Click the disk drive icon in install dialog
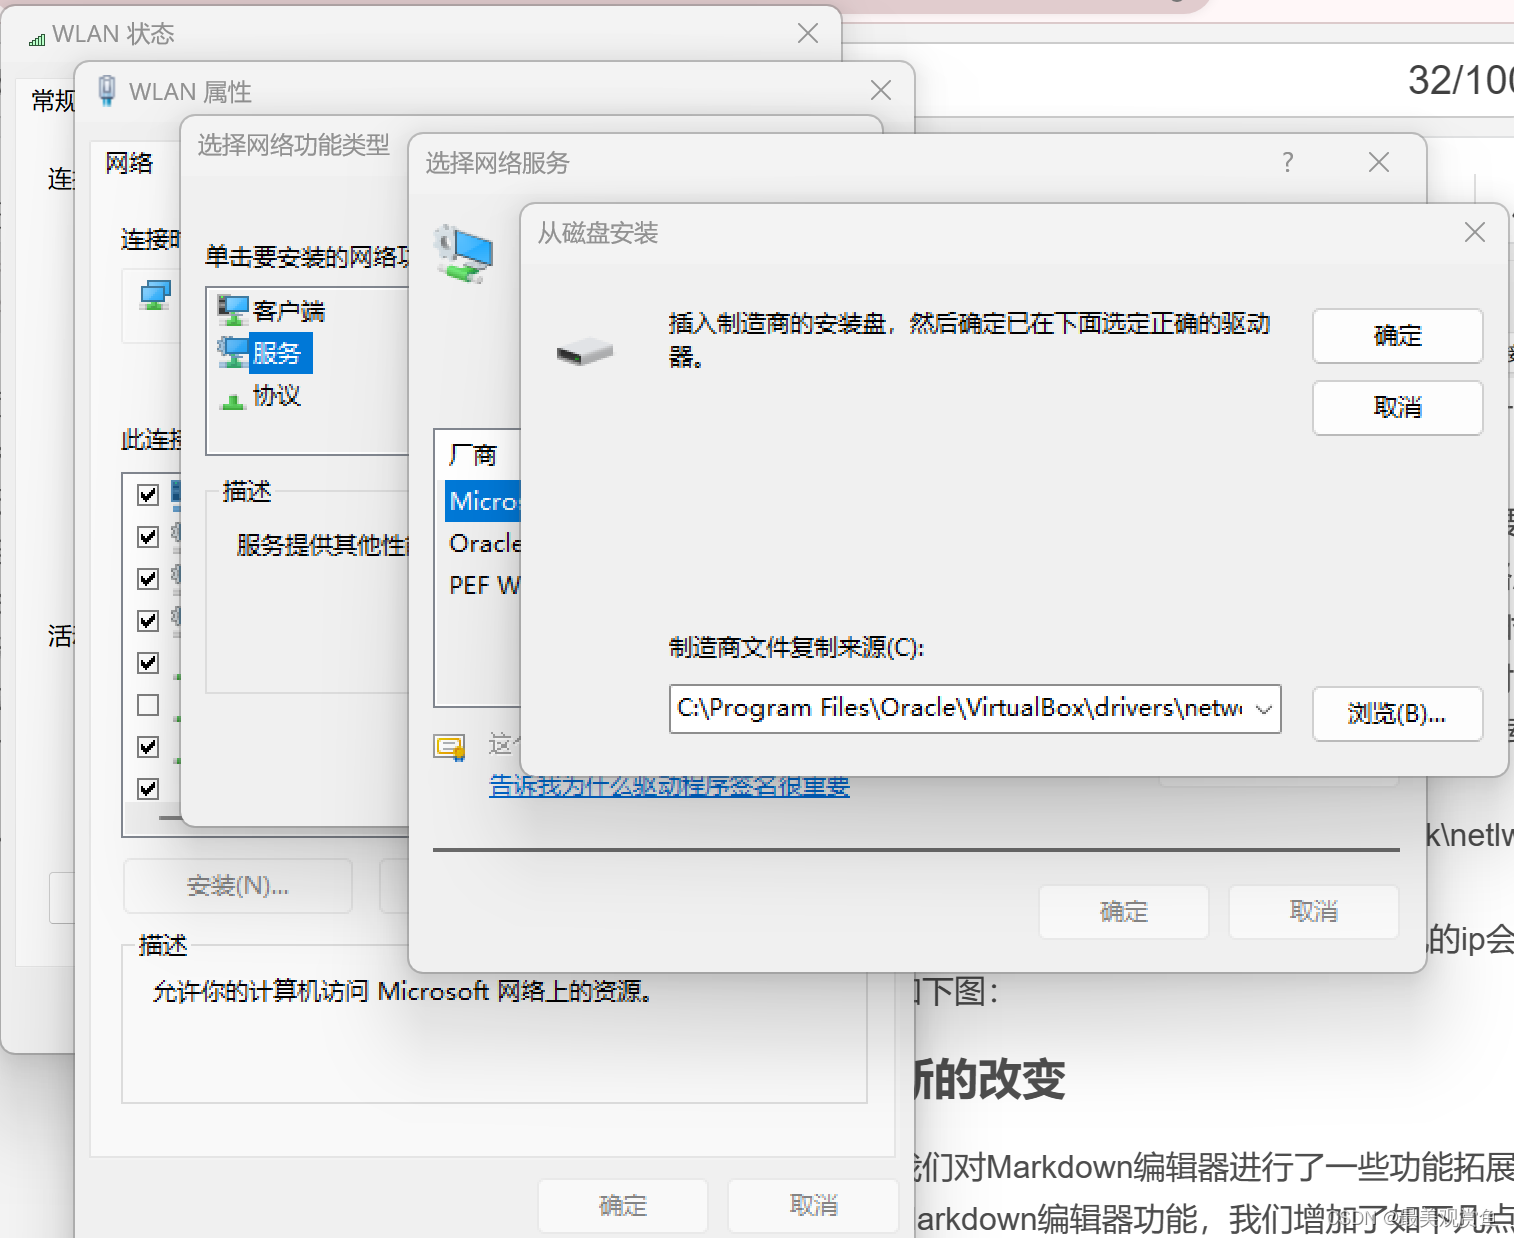This screenshot has width=1514, height=1238. tap(585, 351)
